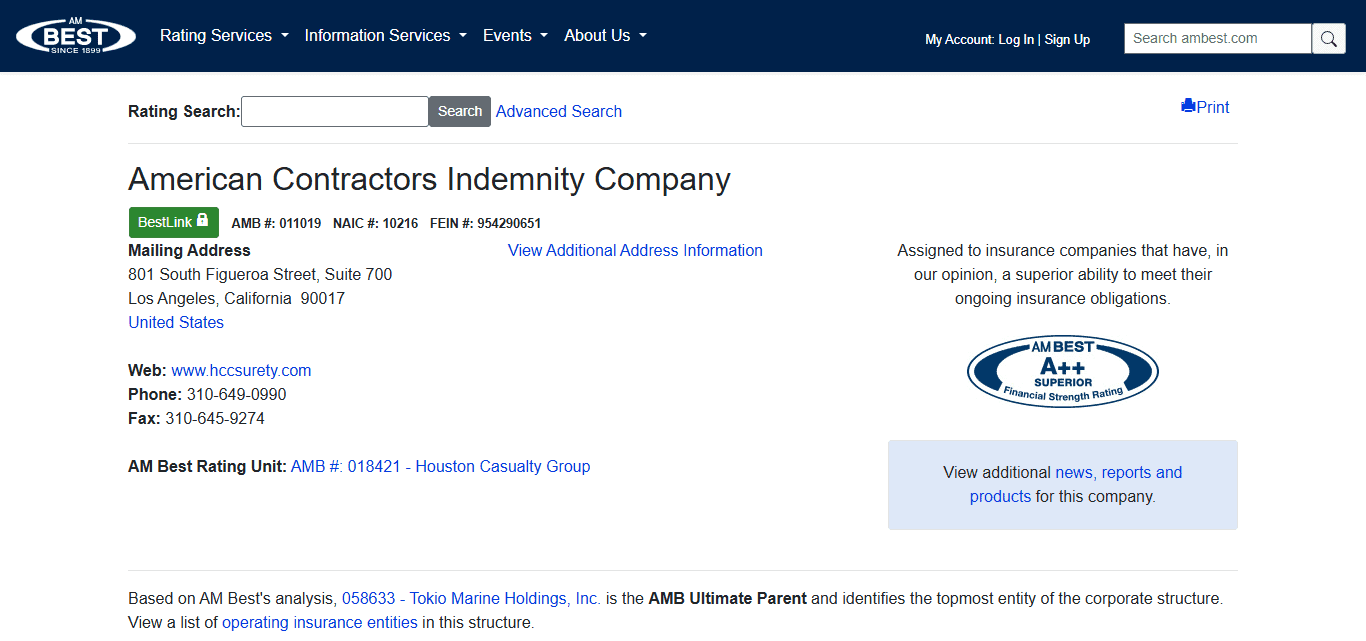Click the Log In link
The image size is (1366, 641).
coord(1016,40)
